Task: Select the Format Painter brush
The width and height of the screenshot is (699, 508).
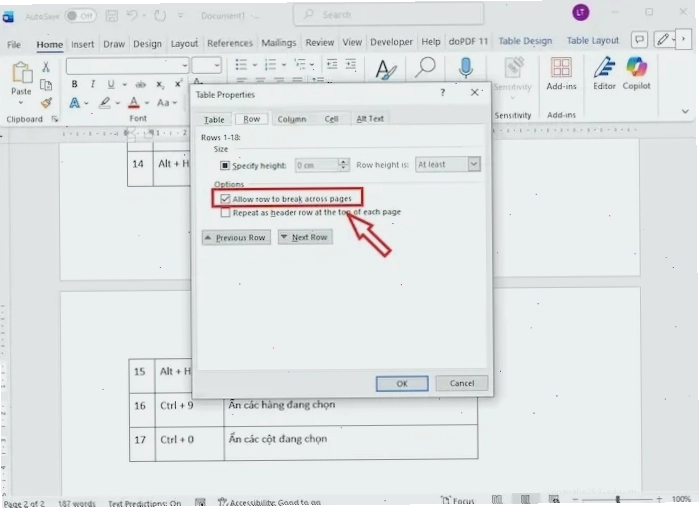Action: click(46, 103)
